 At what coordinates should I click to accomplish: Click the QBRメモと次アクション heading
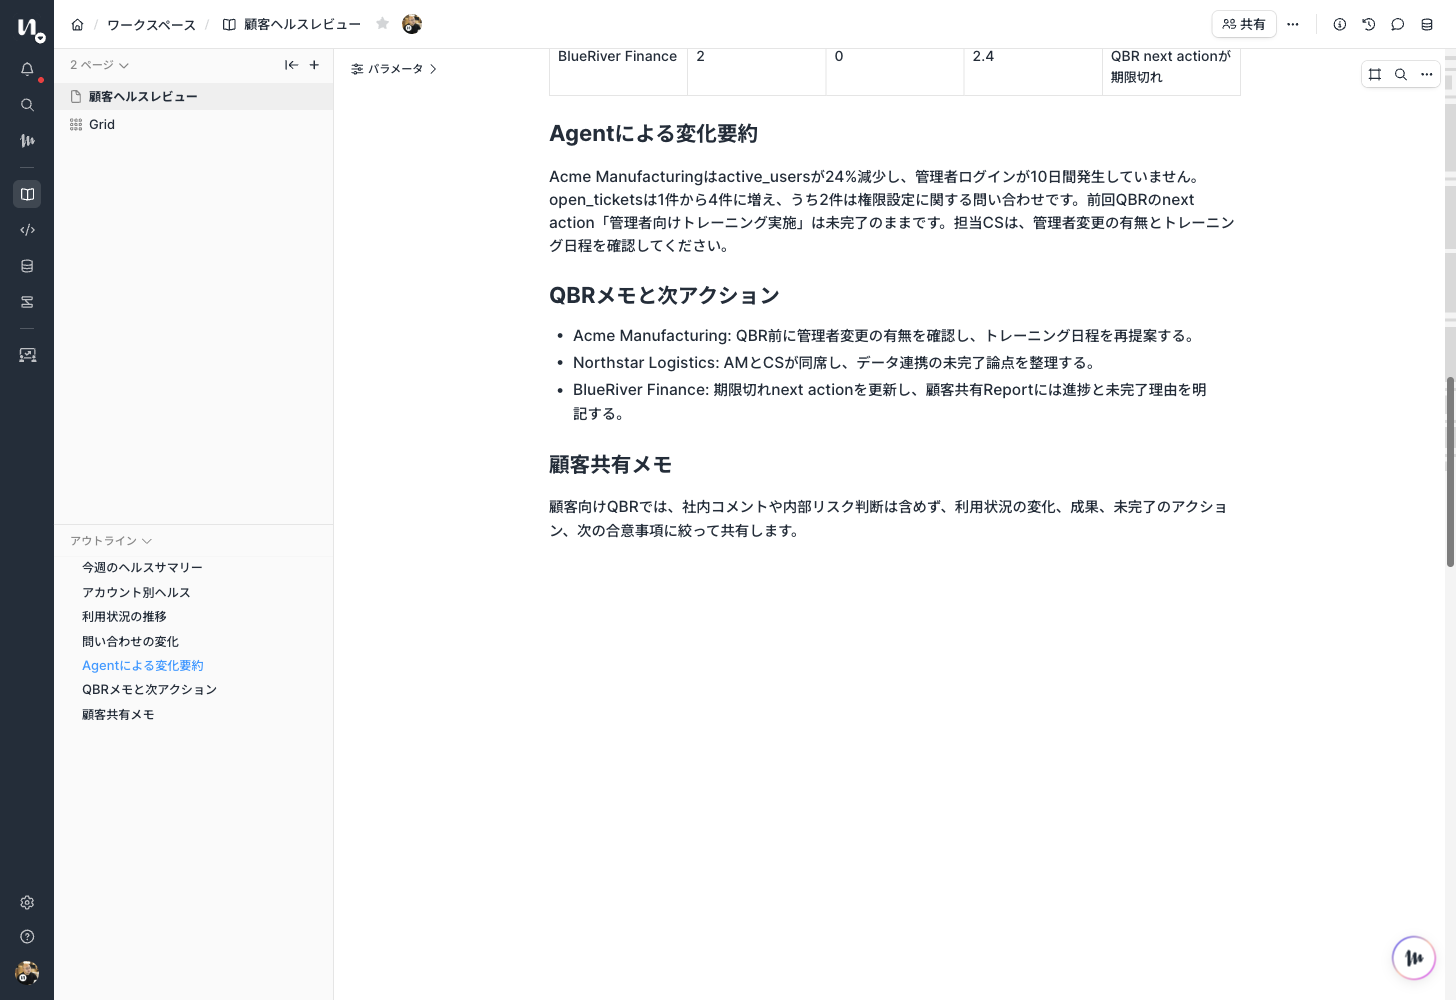pyautogui.click(x=664, y=296)
